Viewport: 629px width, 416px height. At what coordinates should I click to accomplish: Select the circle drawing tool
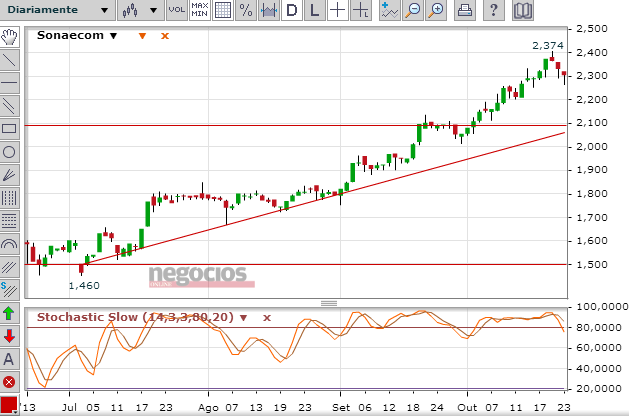click(x=9, y=152)
